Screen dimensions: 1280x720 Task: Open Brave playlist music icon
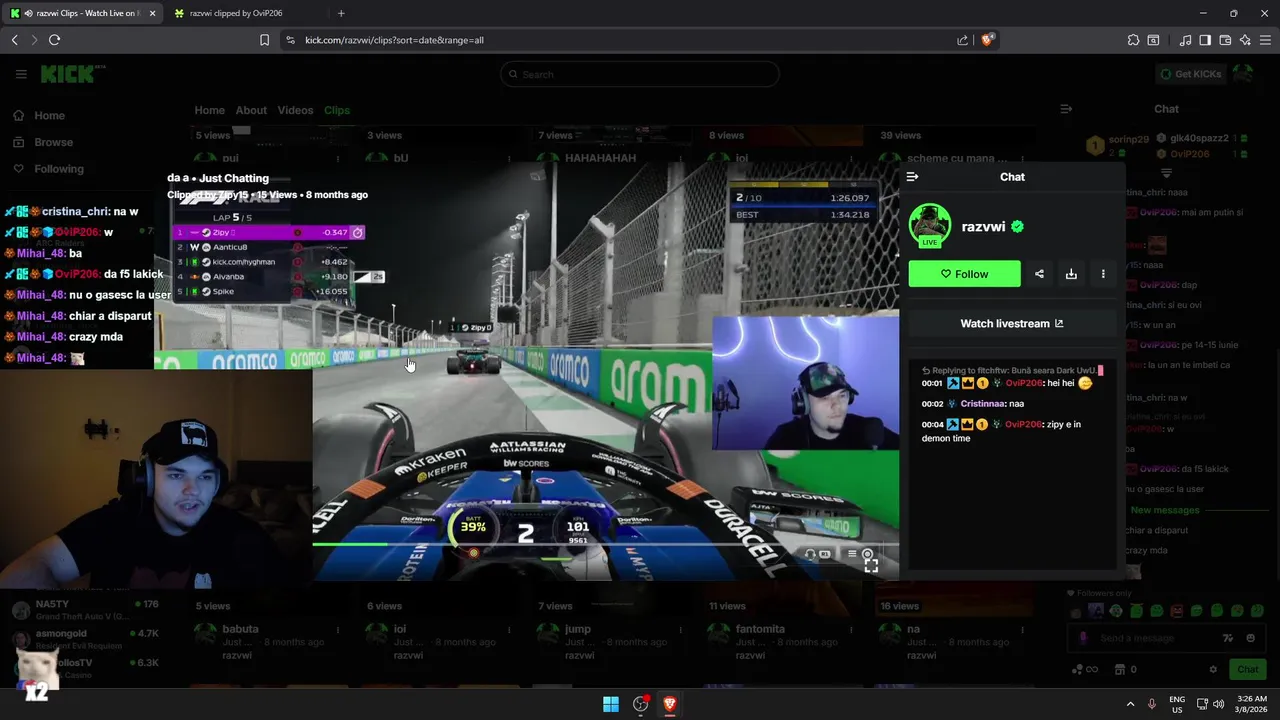[1185, 40]
